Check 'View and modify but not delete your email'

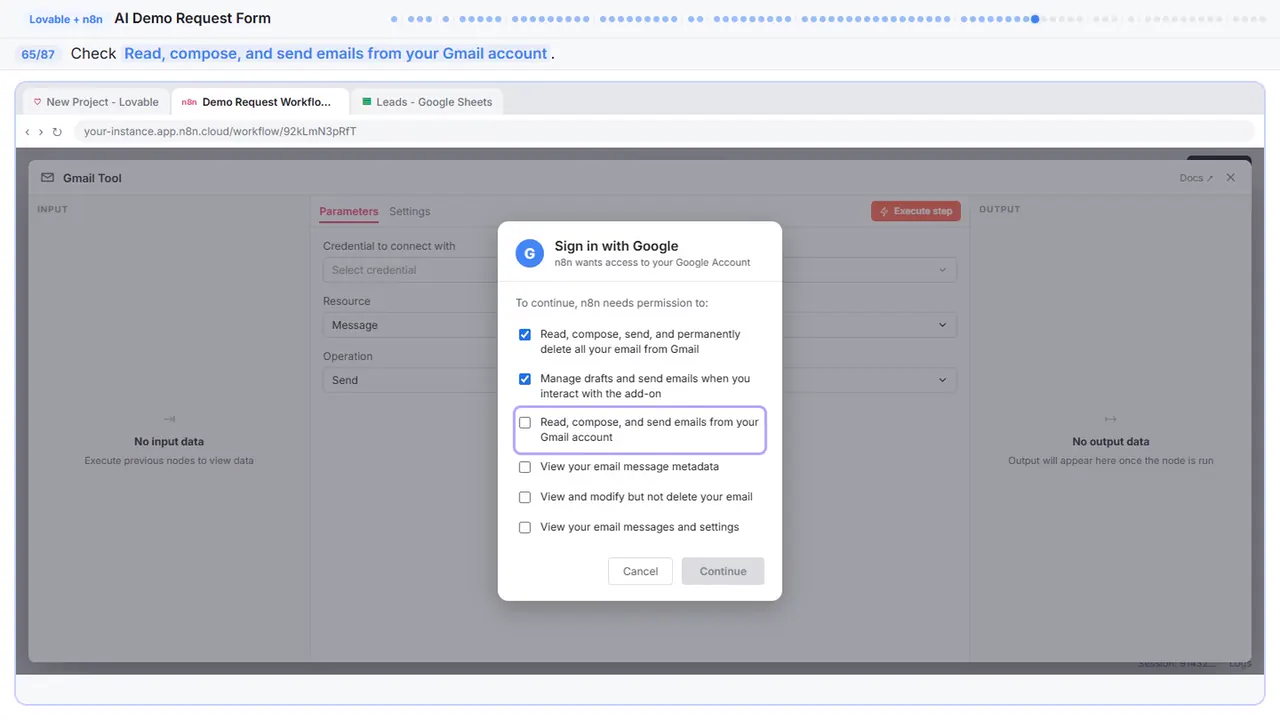(x=525, y=497)
